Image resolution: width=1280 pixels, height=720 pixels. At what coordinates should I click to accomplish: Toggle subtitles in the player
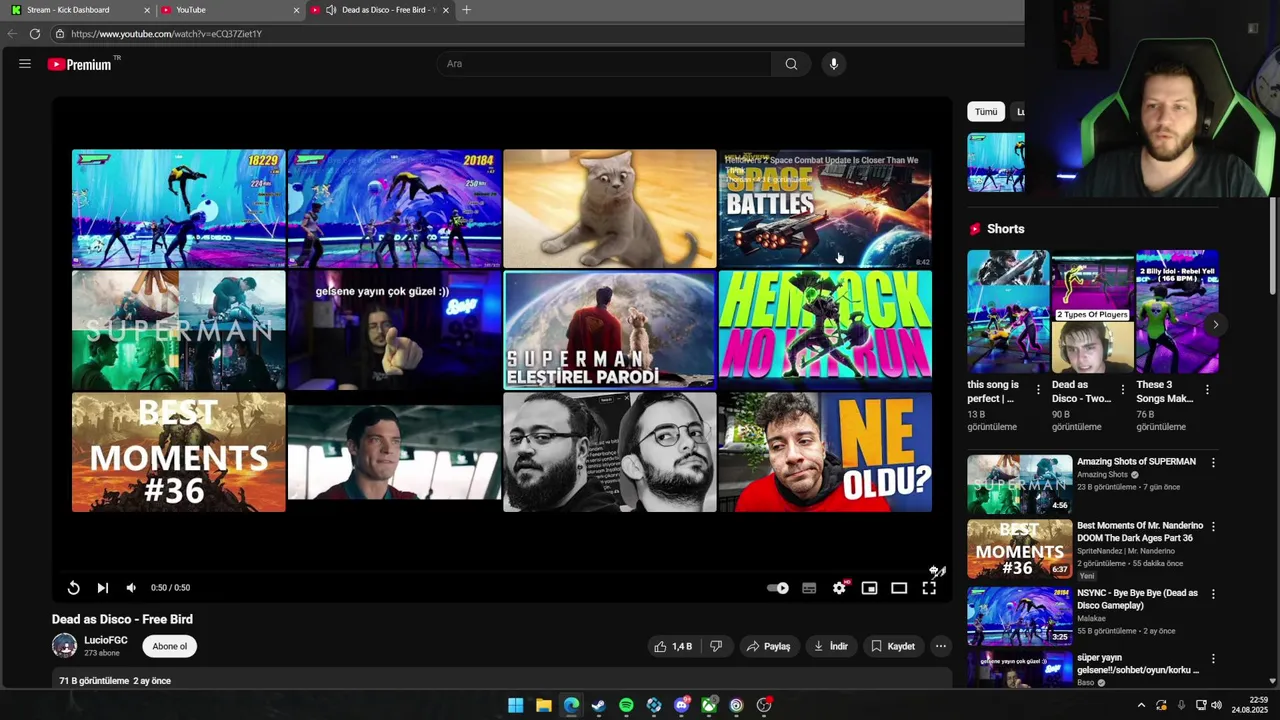(x=809, y=588)
